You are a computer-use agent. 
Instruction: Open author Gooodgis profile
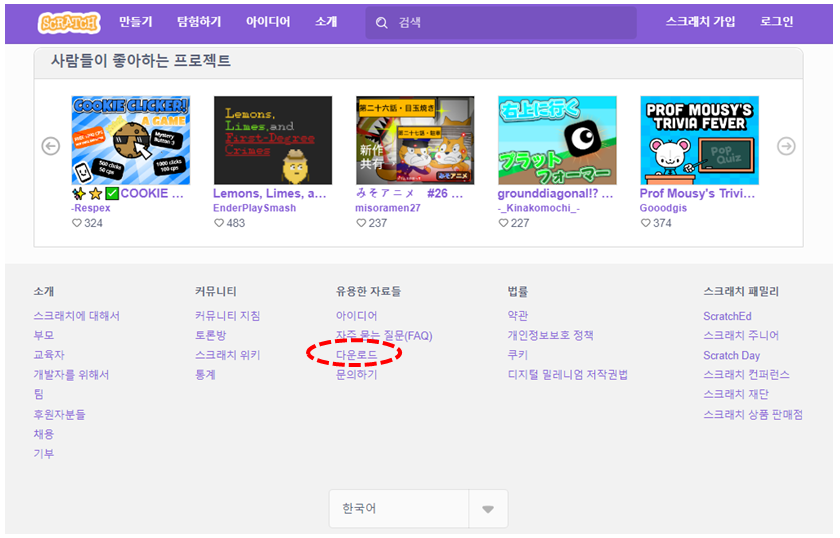[x=663, y=208]
